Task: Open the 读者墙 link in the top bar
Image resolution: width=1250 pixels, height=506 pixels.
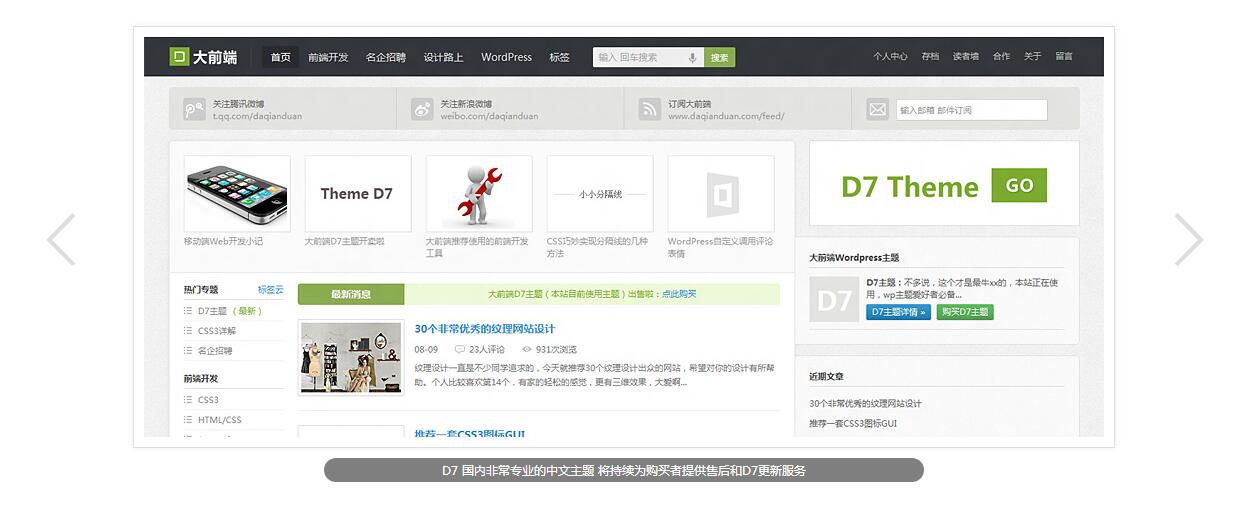Action: pos(966,57)
